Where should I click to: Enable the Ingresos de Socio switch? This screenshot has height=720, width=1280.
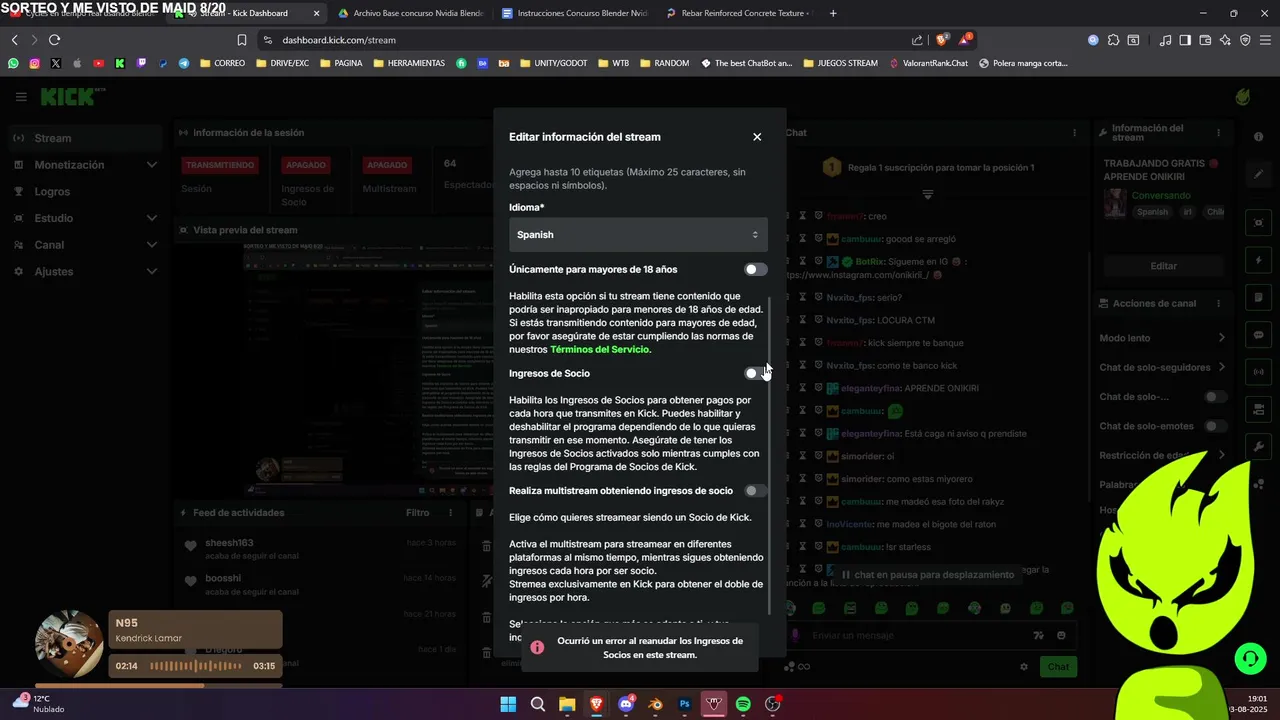point(756,373)
